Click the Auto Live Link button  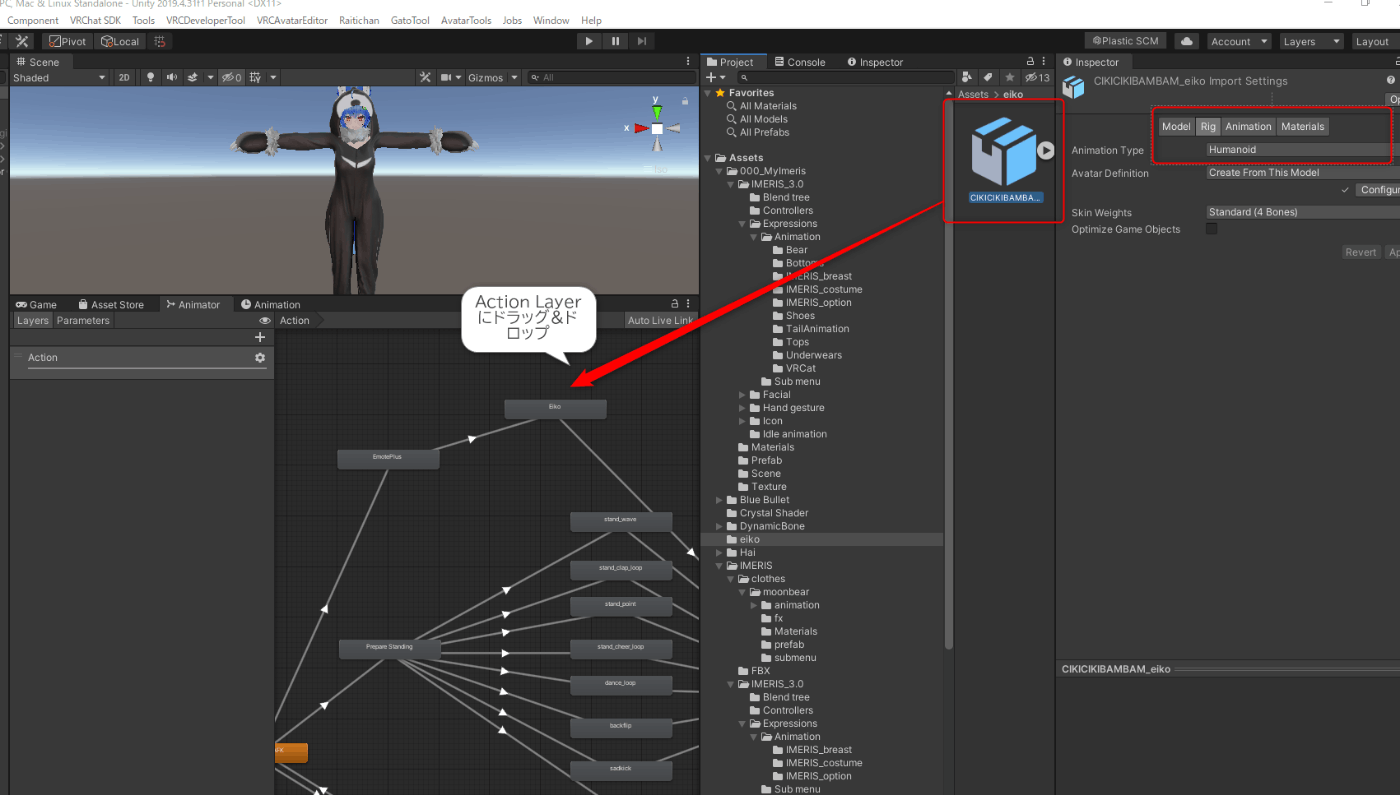(x=660, y=321)
